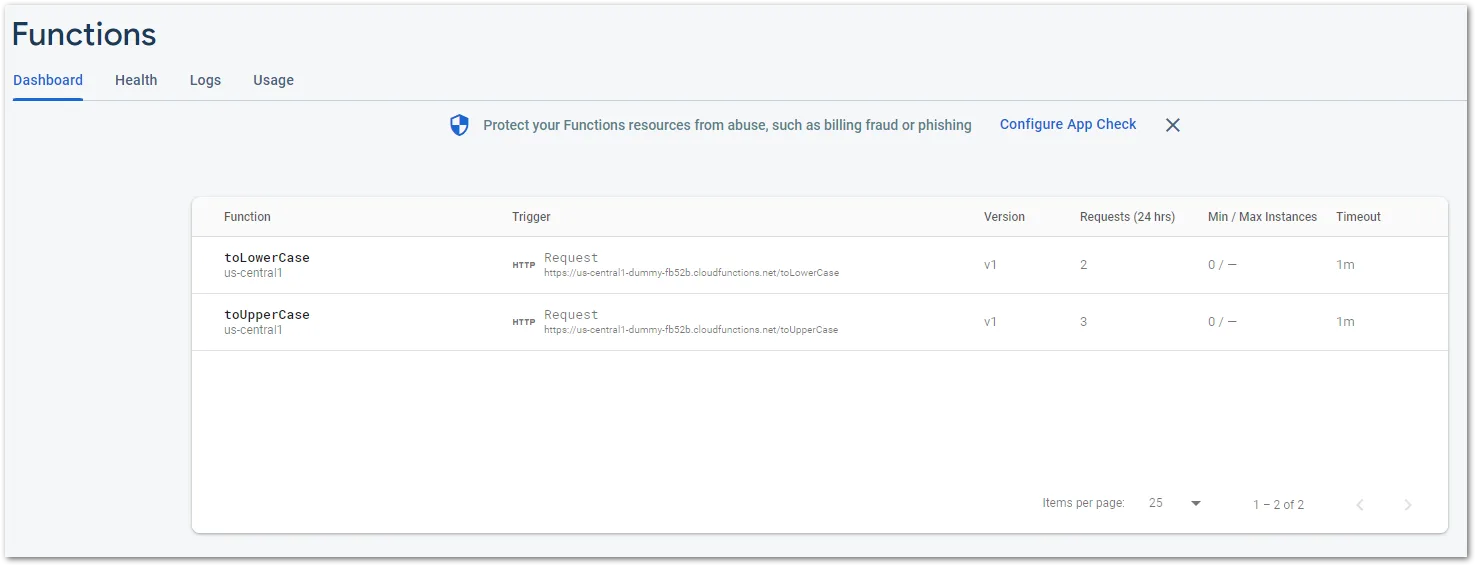Click the v1 version of toUpperCase
The height and width of the screenshot is (566, 1476).
coord(990,322)
